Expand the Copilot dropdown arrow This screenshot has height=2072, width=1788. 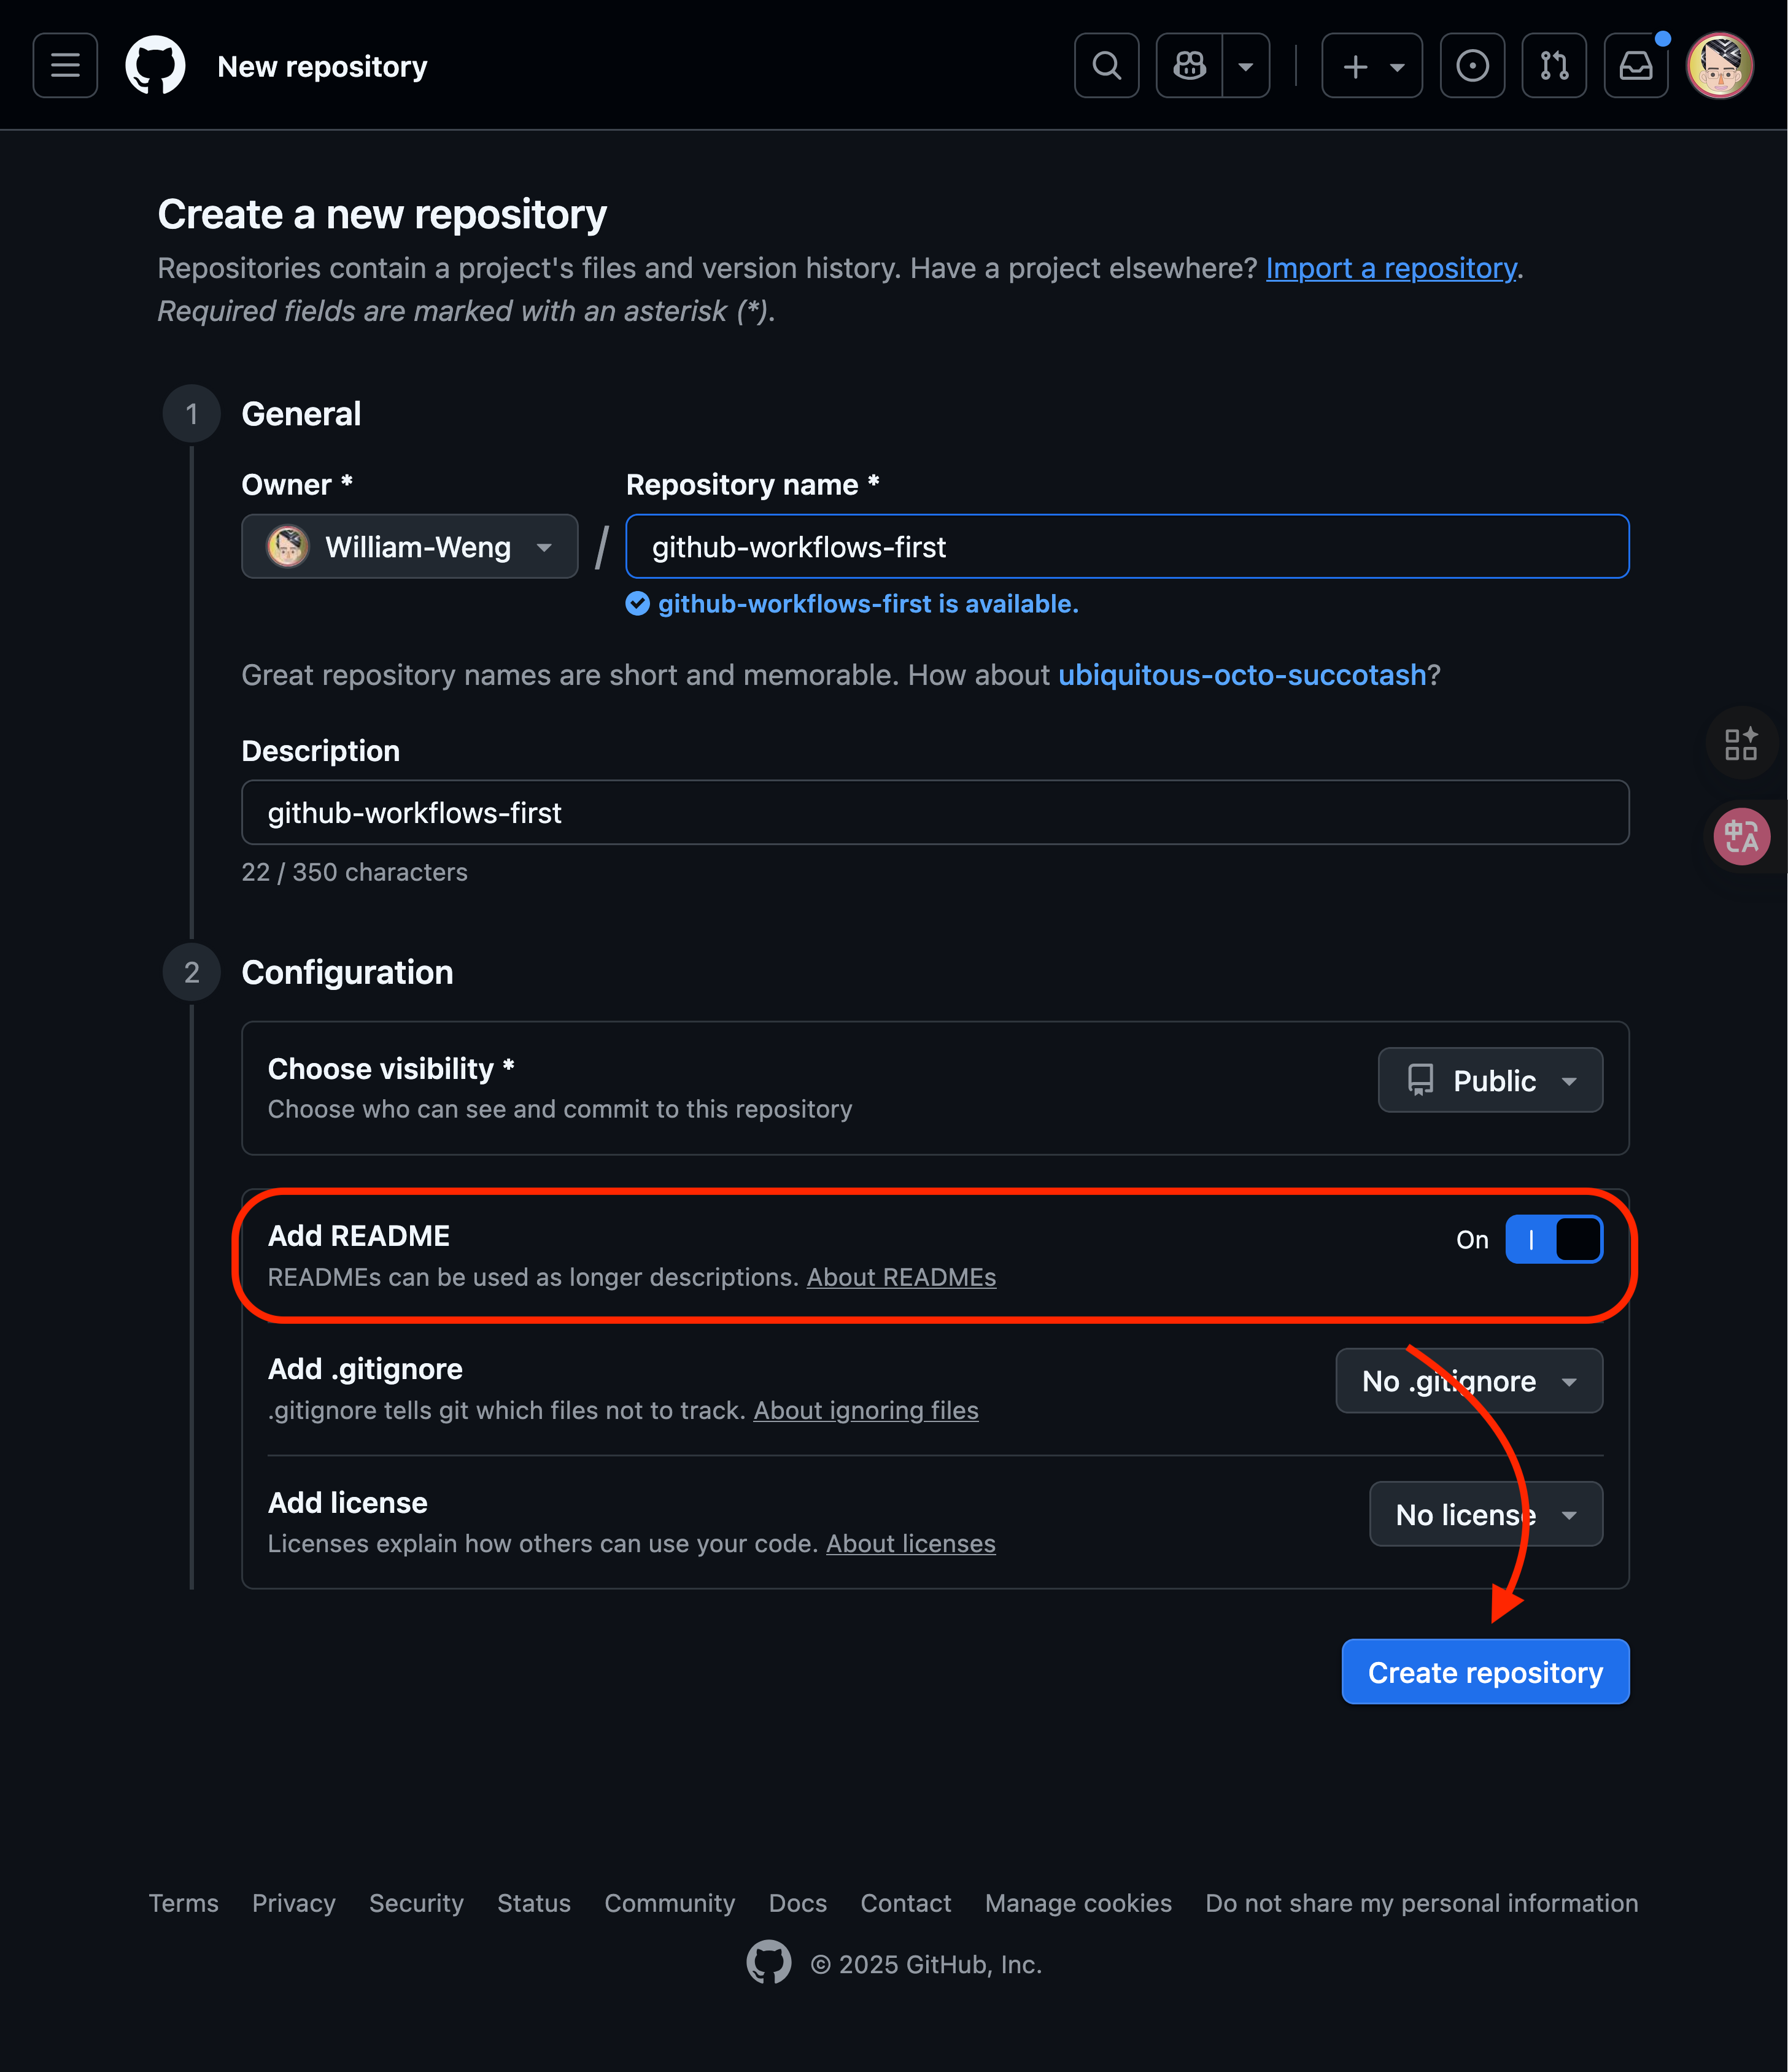click(x=1246, y=66)
